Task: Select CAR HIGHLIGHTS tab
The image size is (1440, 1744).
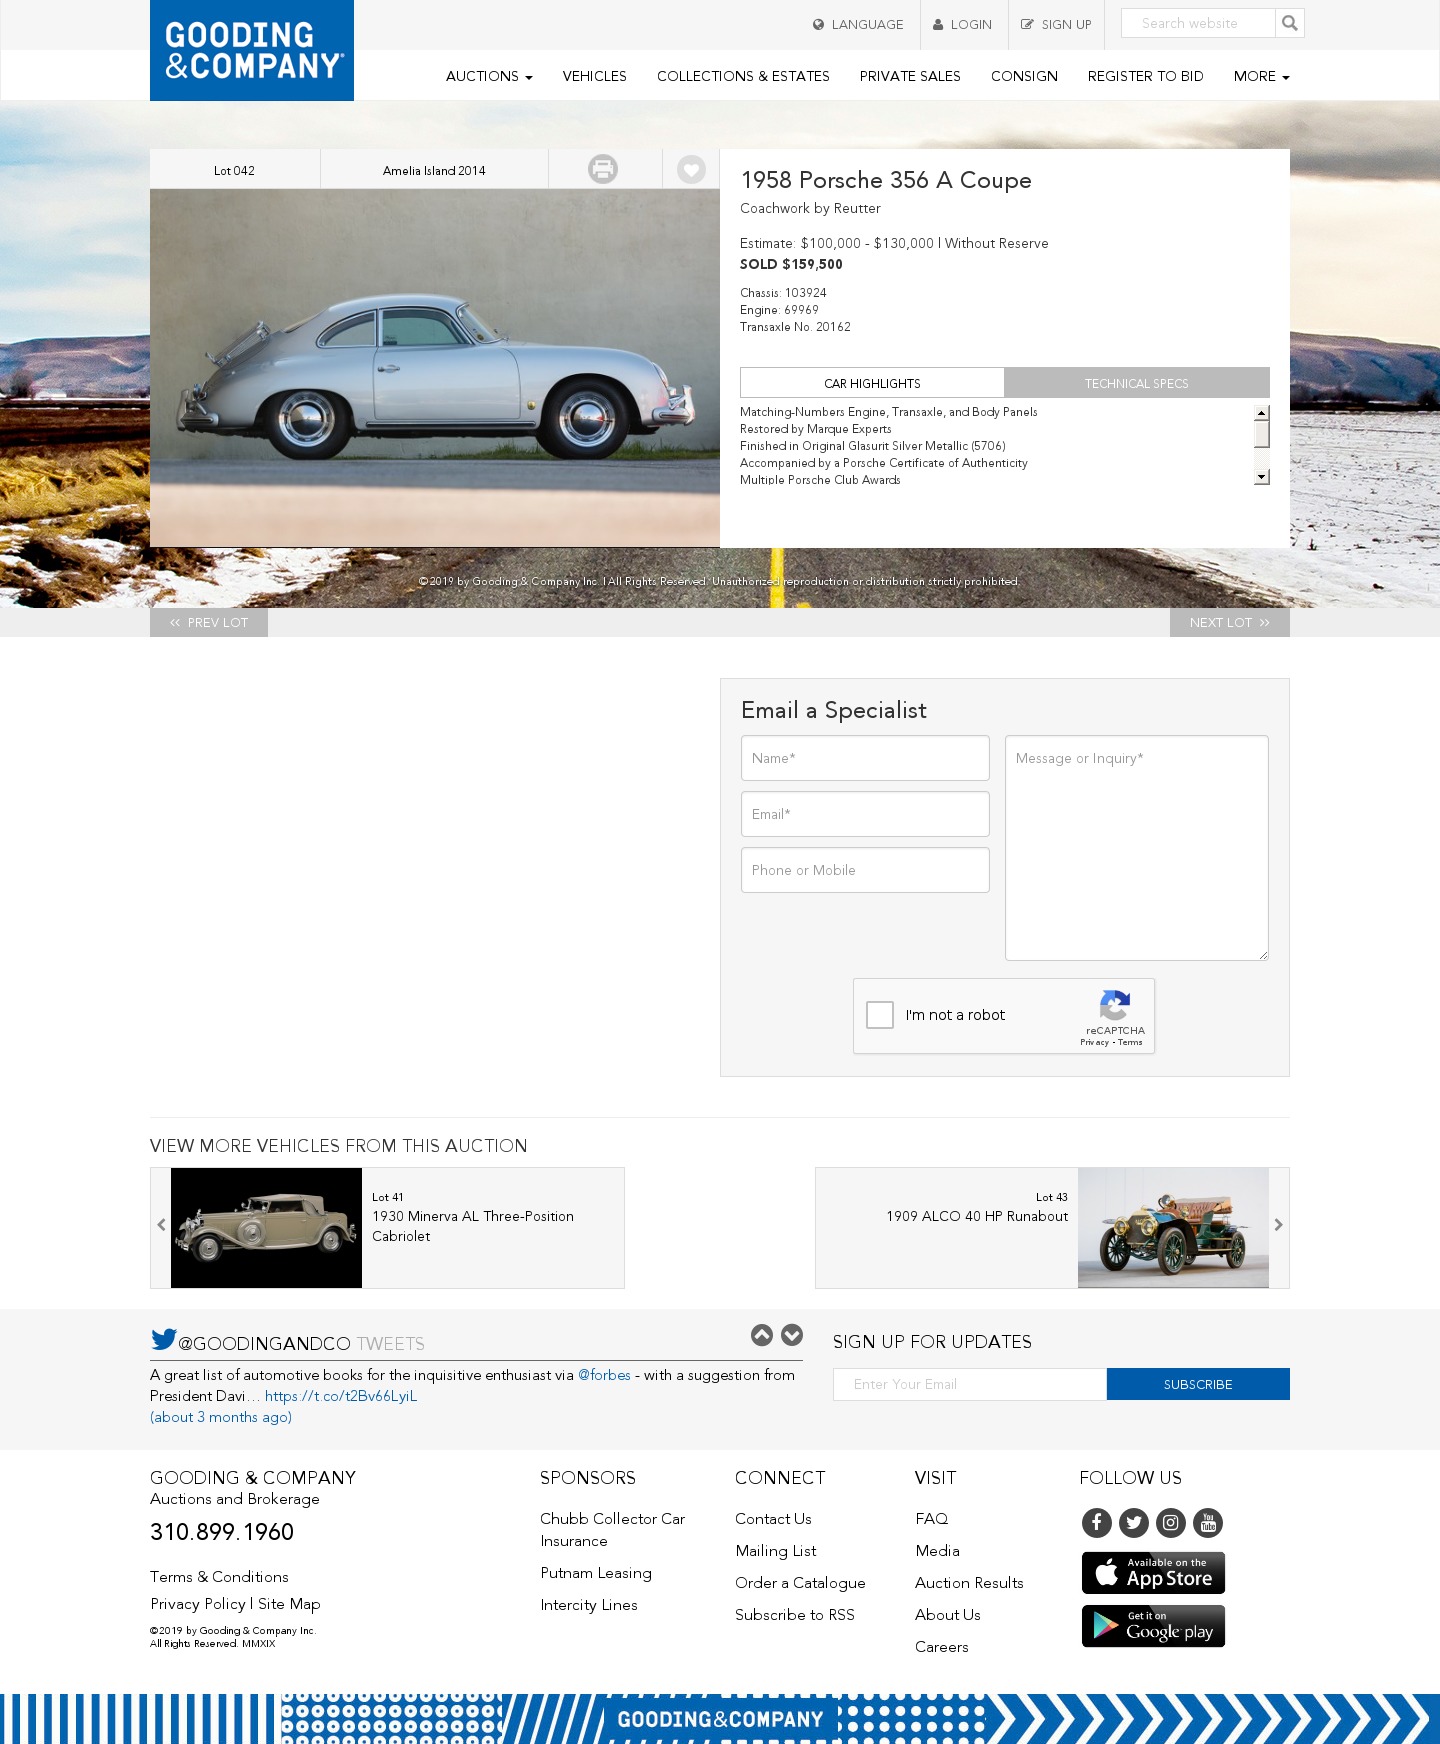Action: tap(872, 383)
